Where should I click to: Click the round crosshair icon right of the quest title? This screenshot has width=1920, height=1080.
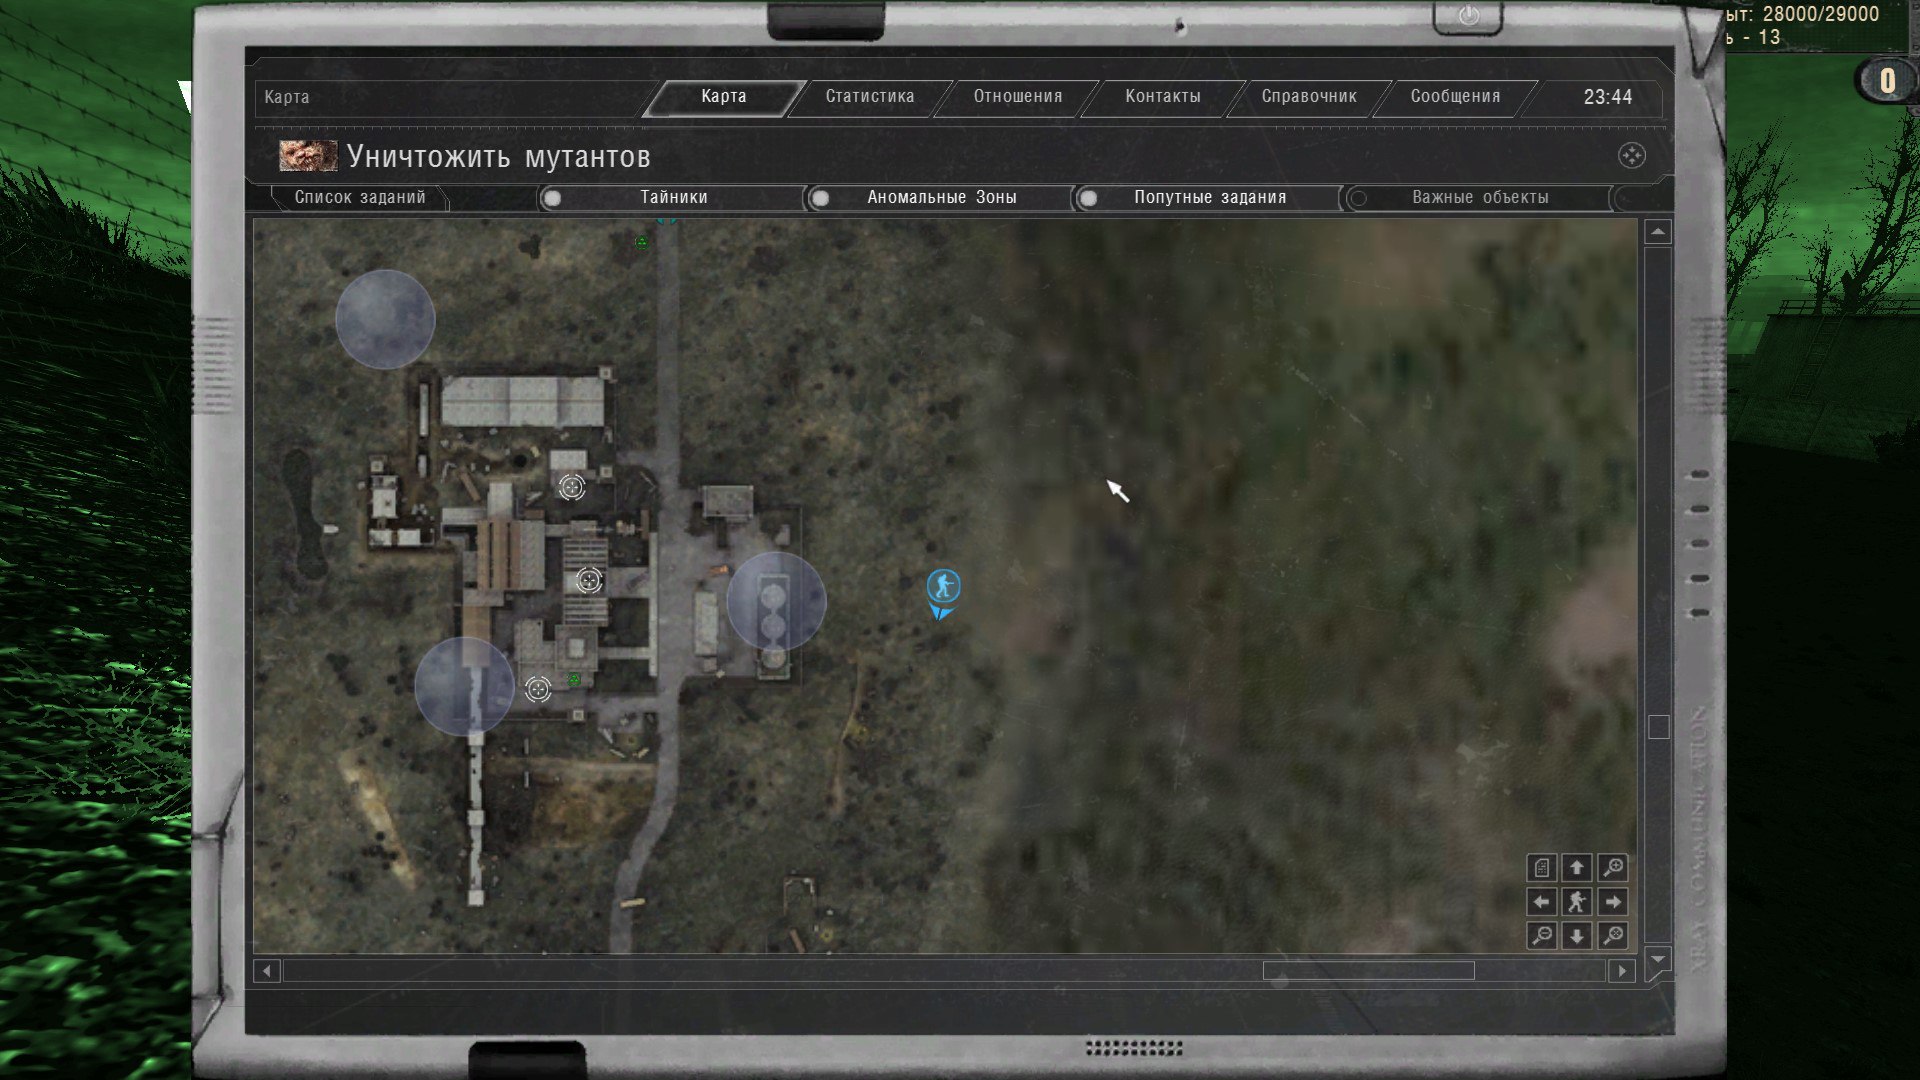1631,156
